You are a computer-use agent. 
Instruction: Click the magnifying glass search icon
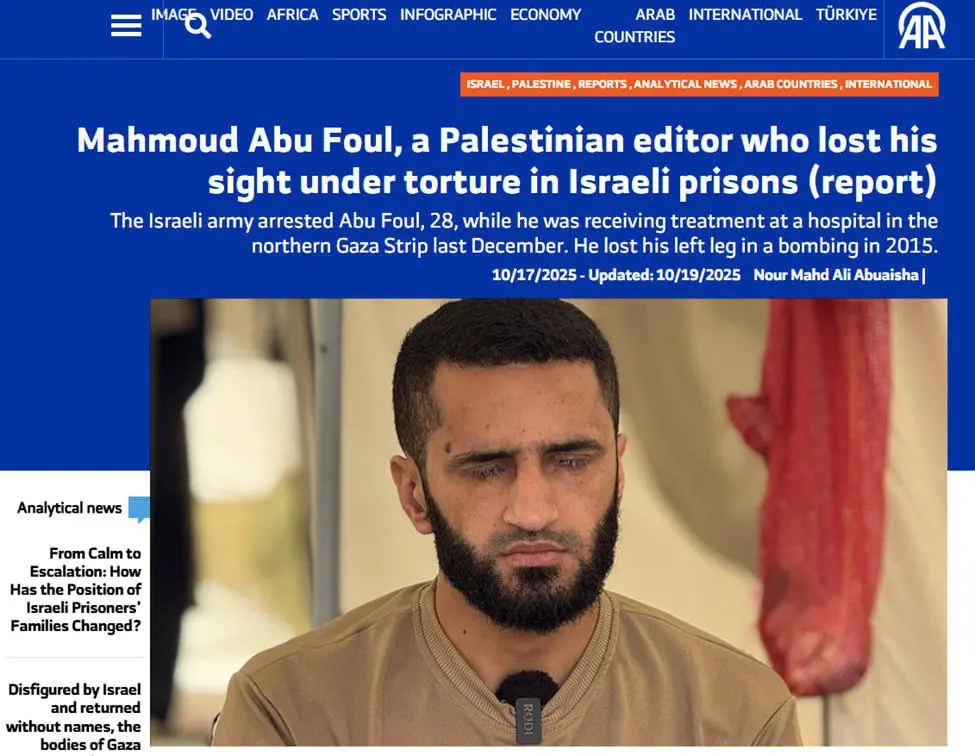(198, 26)
